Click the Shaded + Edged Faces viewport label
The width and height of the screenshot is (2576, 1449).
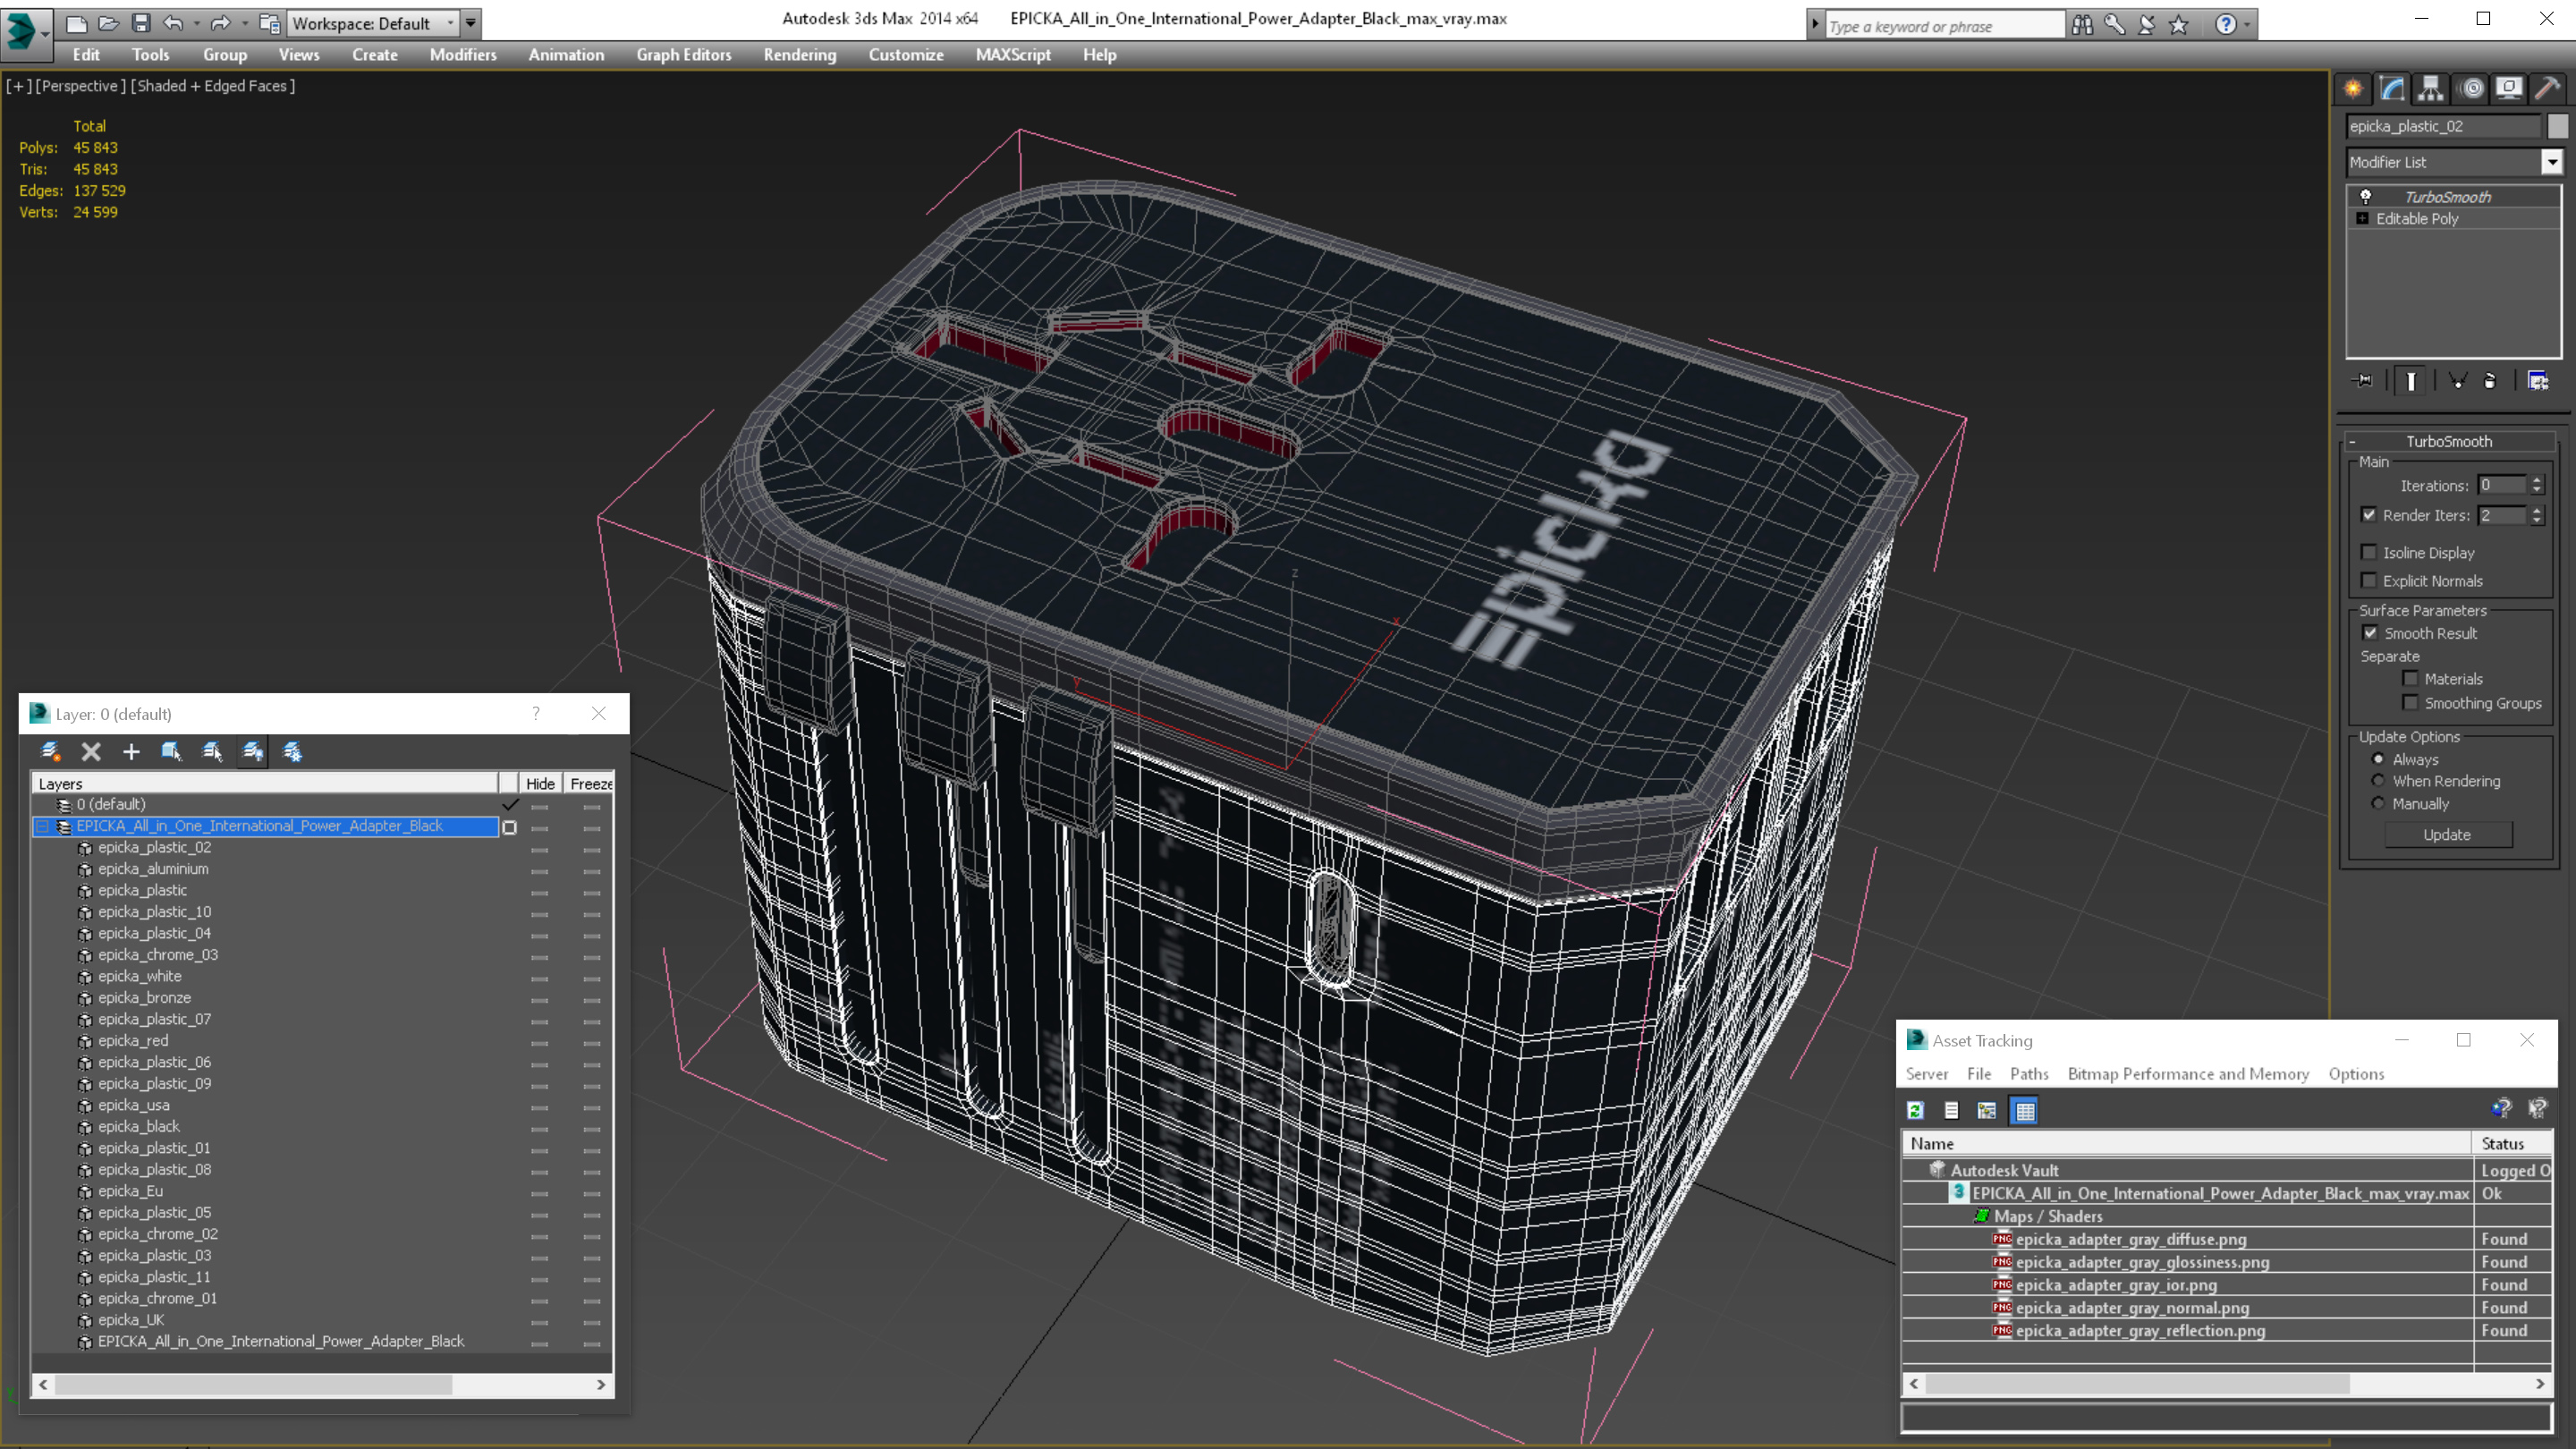coord(213,86)
